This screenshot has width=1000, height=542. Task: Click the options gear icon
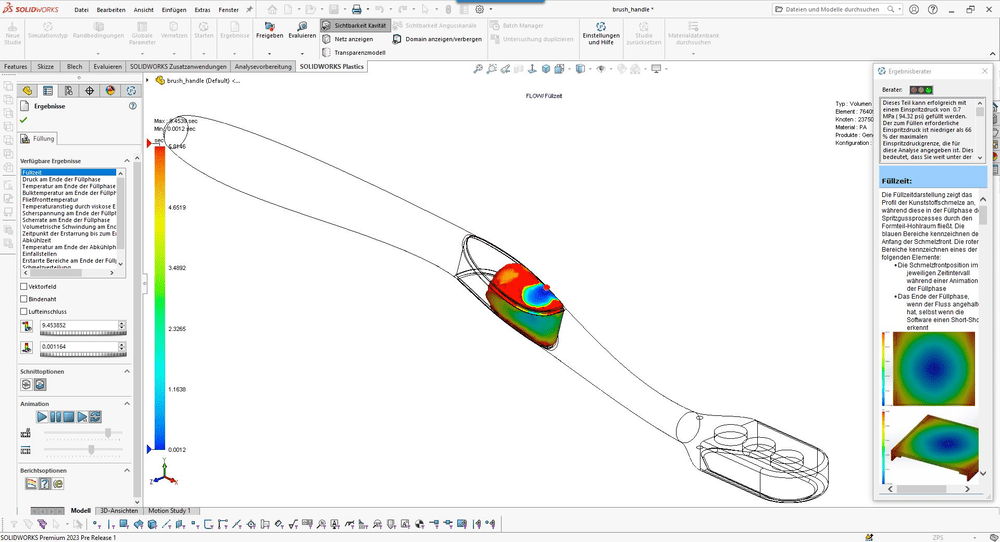click(480, 10)
